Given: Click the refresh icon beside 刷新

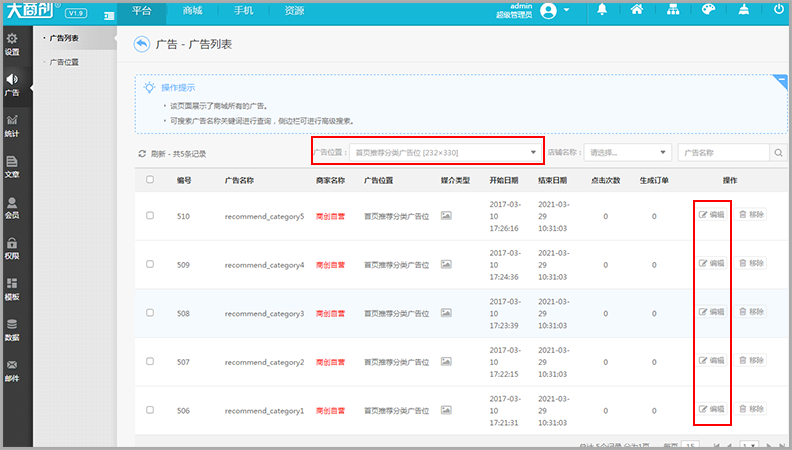Looking at the screenshot, I should click(142, 154).
